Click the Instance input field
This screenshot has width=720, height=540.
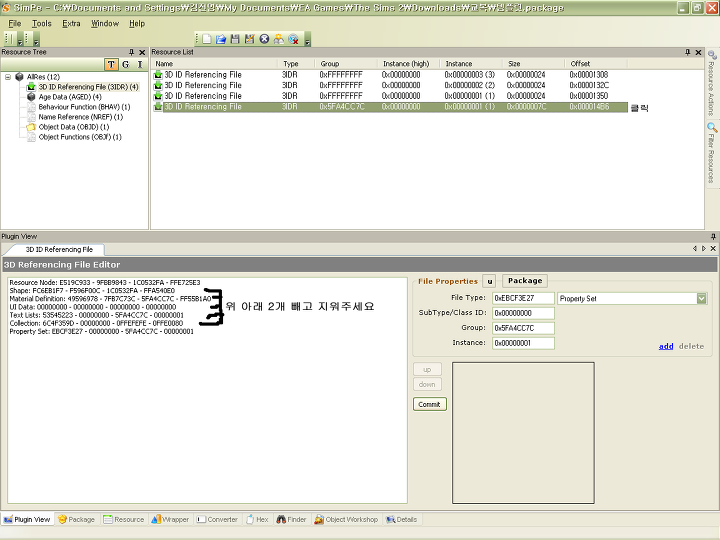pos(522,343)
